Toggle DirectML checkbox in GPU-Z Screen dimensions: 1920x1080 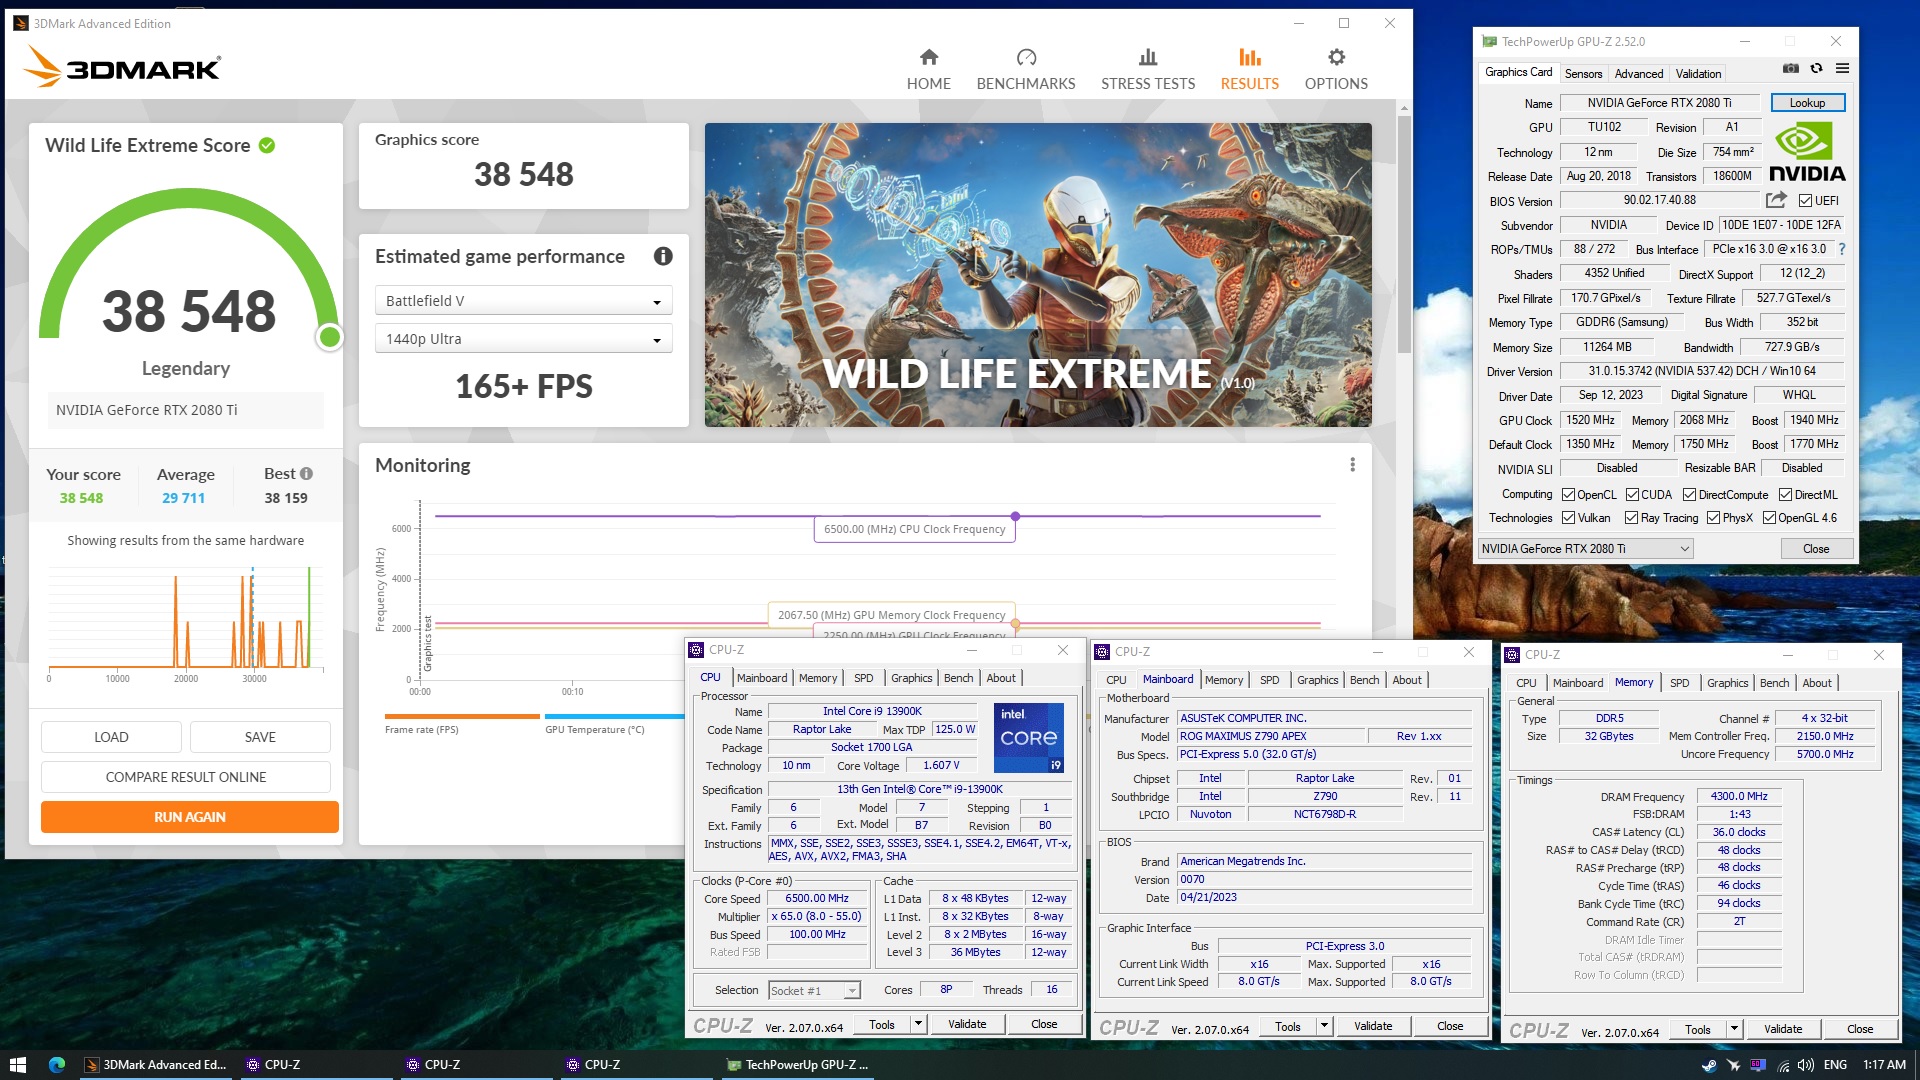[1785, 495]
